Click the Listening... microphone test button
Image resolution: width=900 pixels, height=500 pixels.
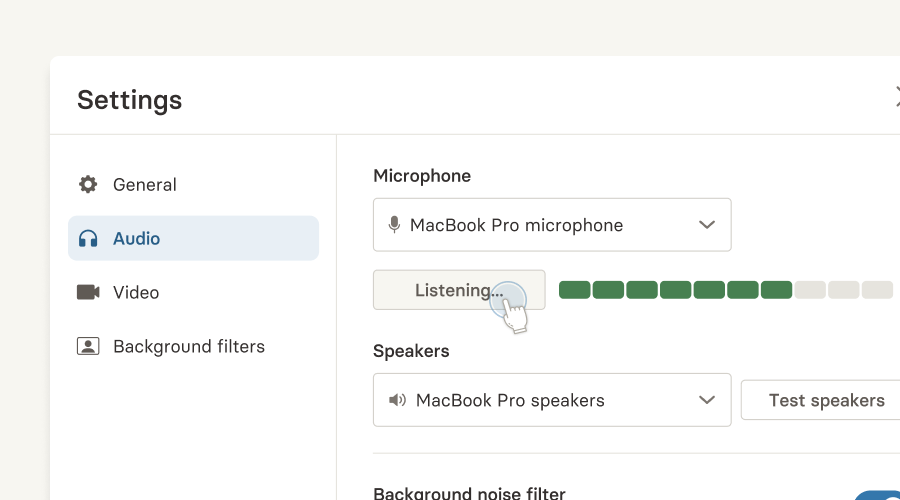459,290
